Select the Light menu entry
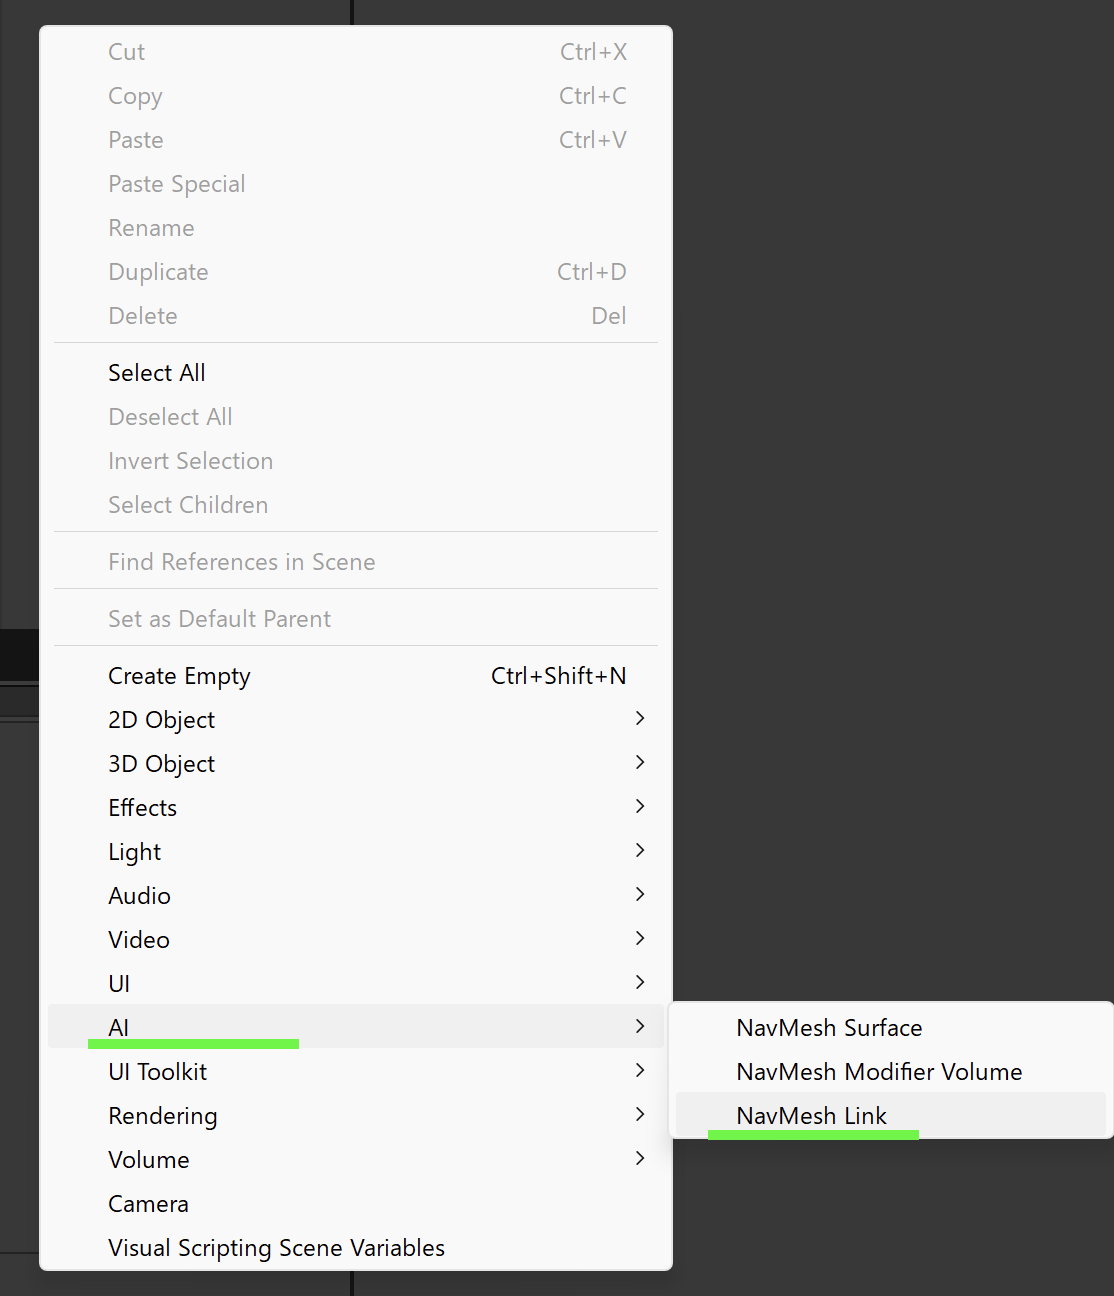Image resolution: width=1114 pixels, height=1296 pixels. 135,852
